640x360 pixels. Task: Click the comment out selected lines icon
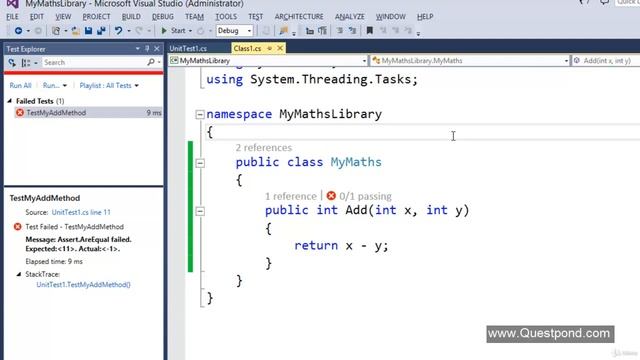click(340, 31)
